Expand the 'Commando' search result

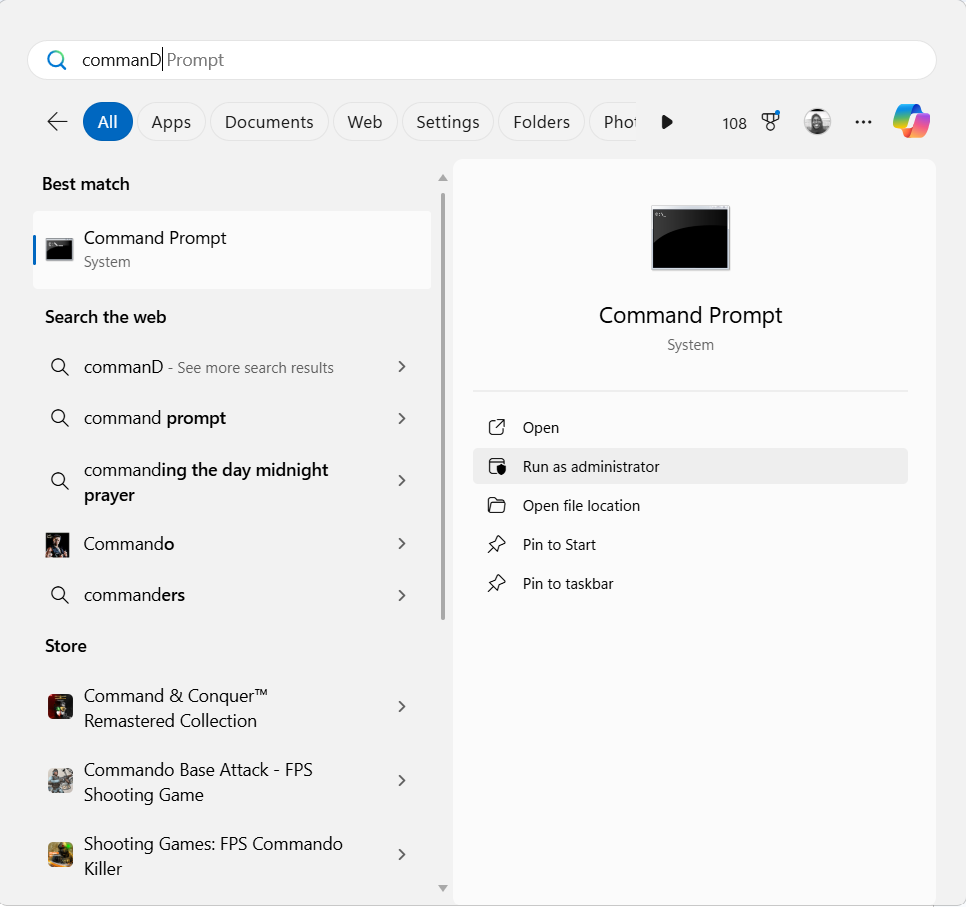402,543
